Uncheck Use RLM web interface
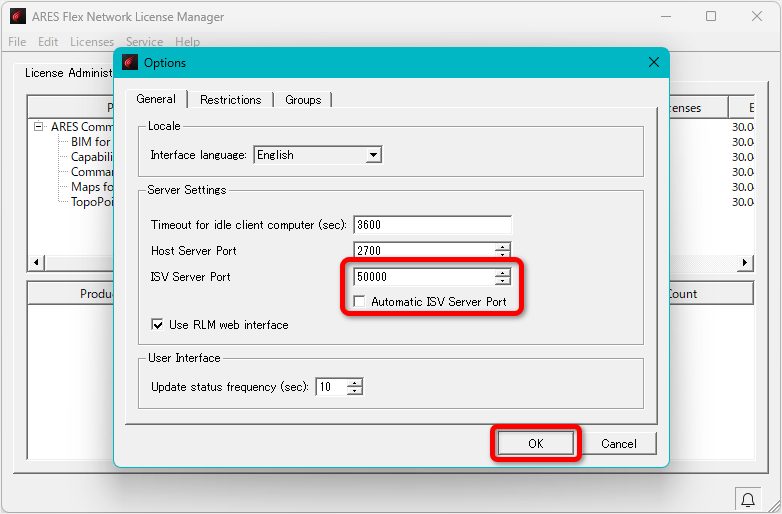Viewport: 782px width, 514px height. [x=157, y=325]
